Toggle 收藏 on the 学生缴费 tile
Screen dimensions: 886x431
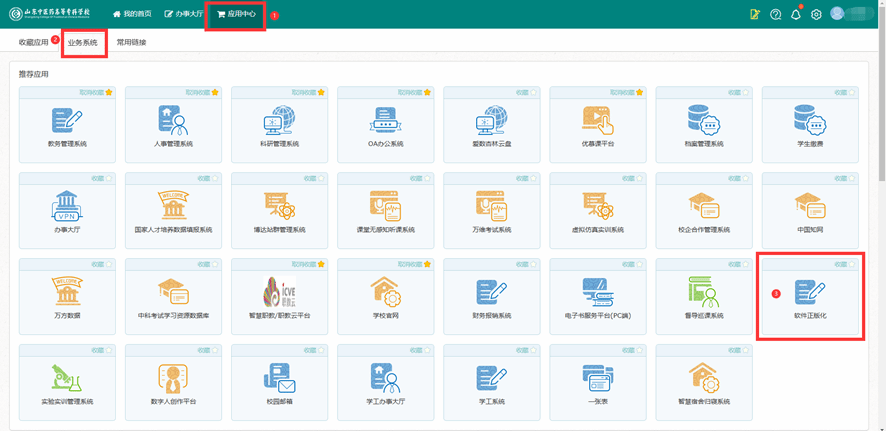[x=851, y=93]
